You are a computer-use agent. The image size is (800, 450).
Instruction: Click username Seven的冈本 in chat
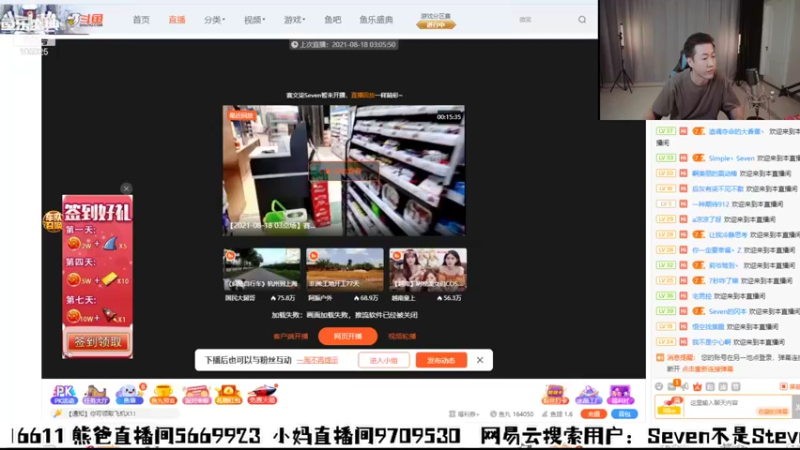click(x=727, y=311)
